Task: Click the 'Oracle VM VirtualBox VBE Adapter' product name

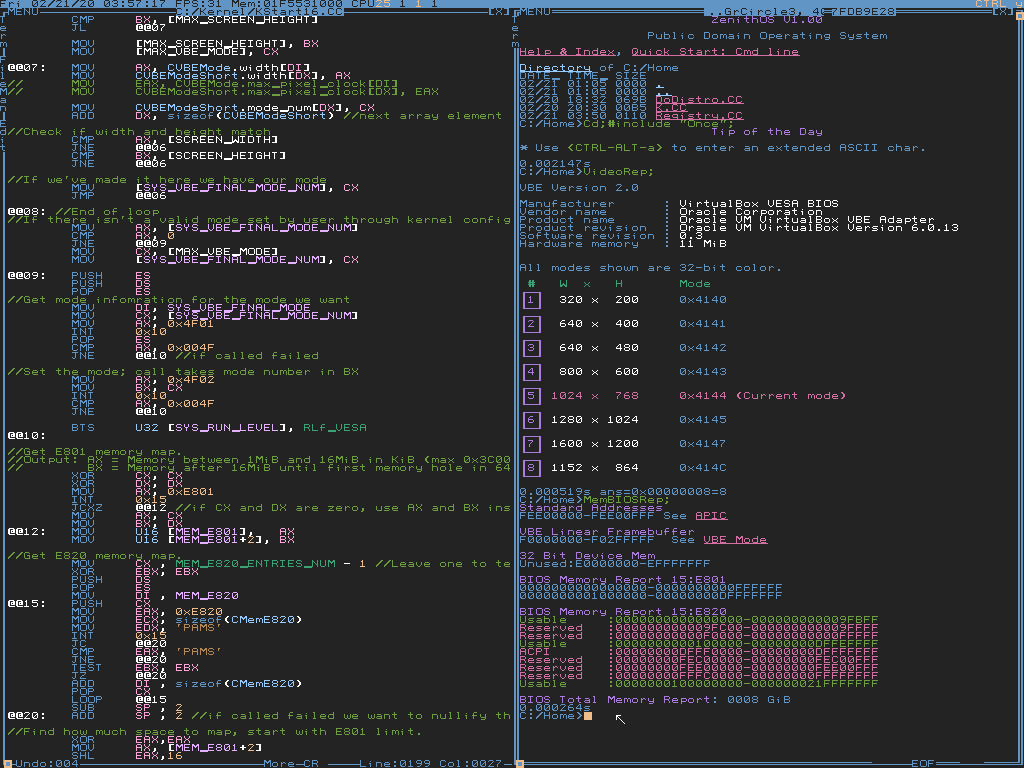Action: (807, 219)
